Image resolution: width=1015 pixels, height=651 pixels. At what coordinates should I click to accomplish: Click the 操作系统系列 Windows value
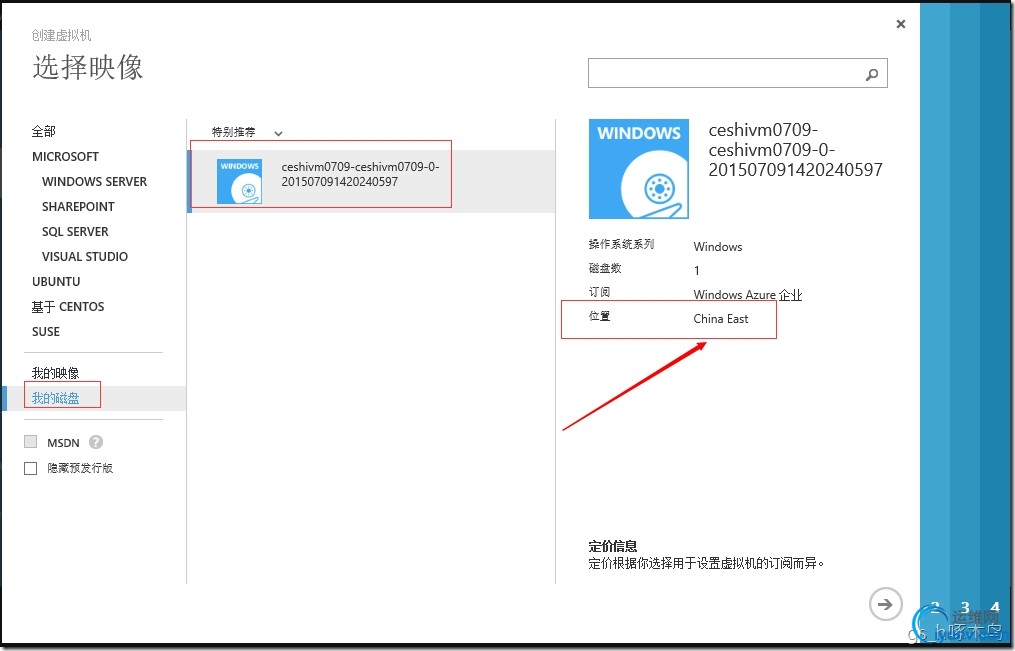[x=717, y=247]
